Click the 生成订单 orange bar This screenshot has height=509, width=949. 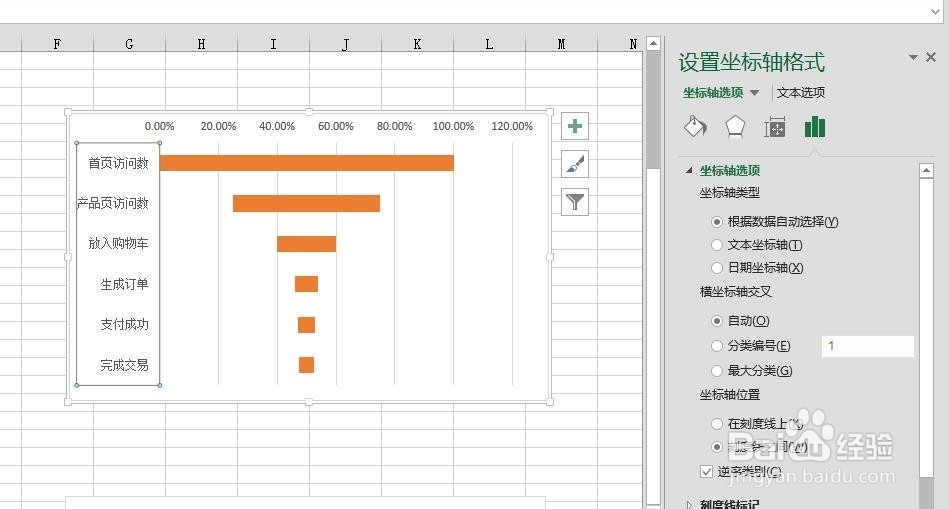(x=306, y=284)
